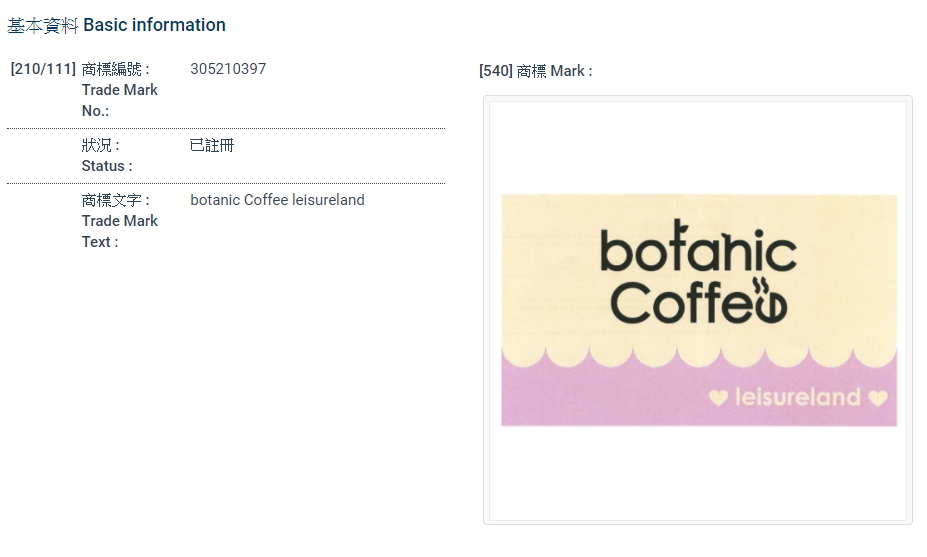Click the steaming coffee cup letter in logo
The image size is (927, 557).
pyautogui.click(x=769, y=301)
